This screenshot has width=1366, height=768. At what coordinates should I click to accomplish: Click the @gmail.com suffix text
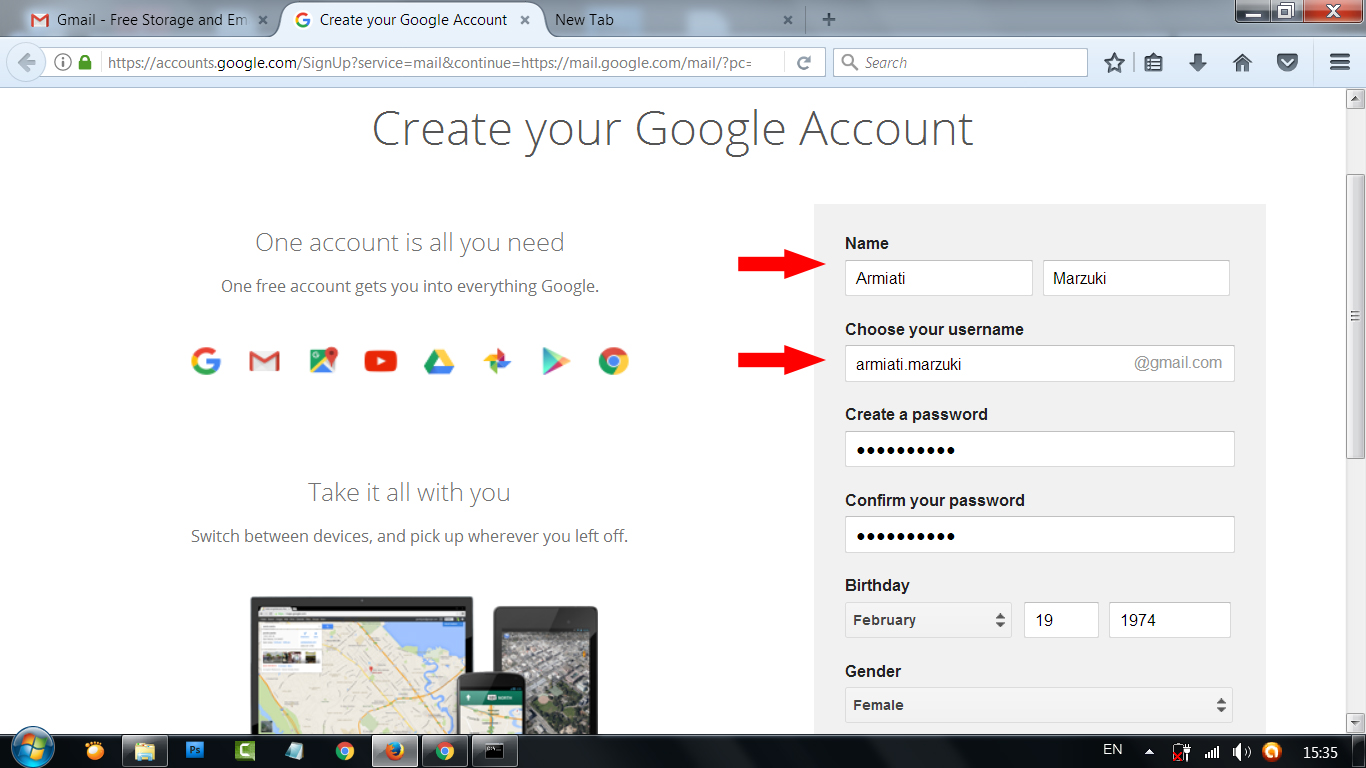1178,363
